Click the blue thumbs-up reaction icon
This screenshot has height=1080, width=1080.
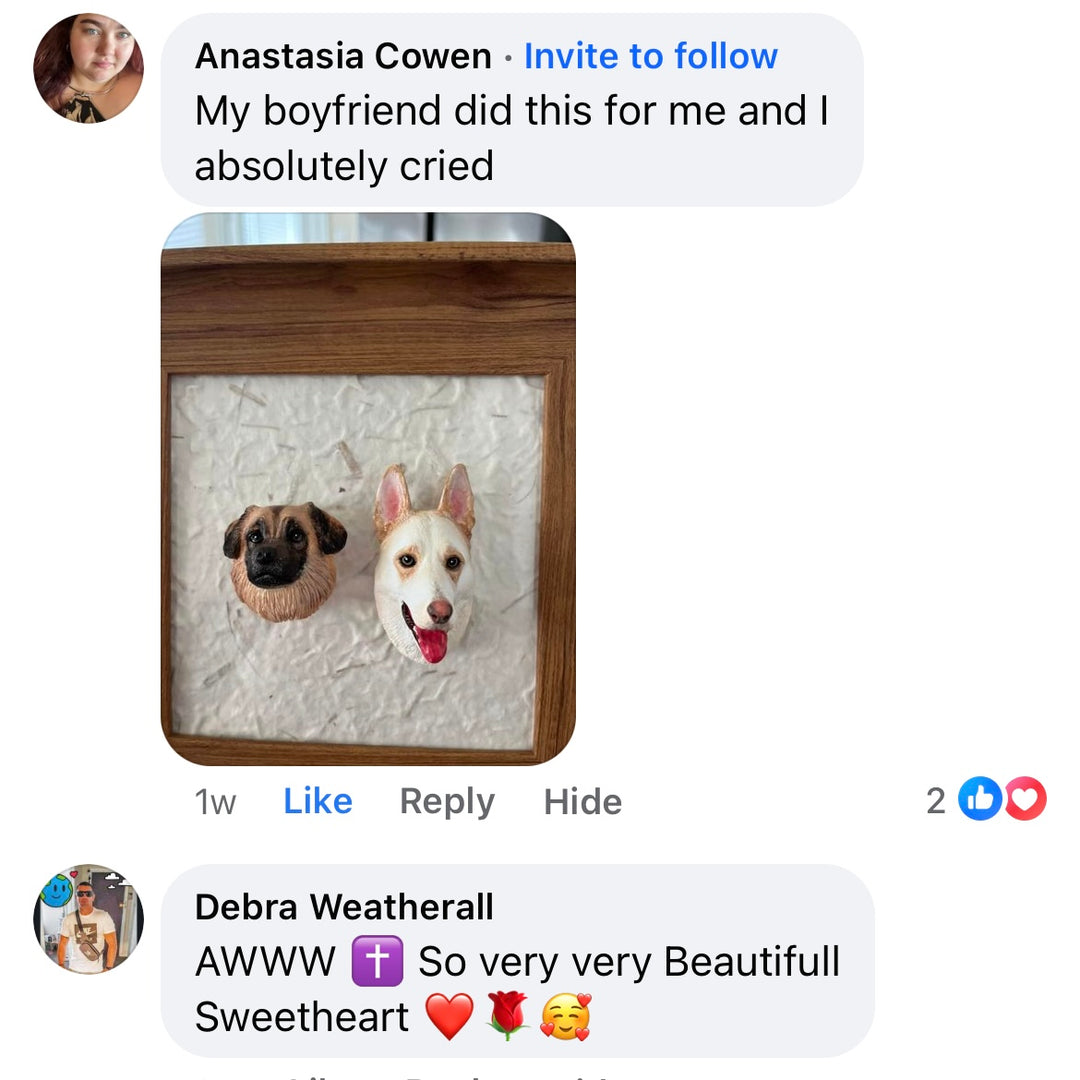click(x=980, y=799)
